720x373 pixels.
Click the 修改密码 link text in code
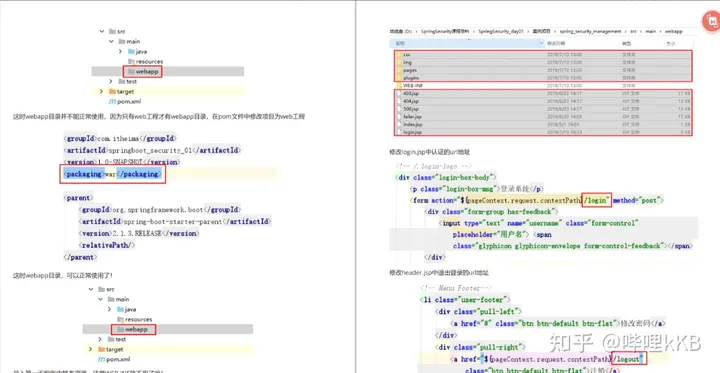click(x=636, y=323)
